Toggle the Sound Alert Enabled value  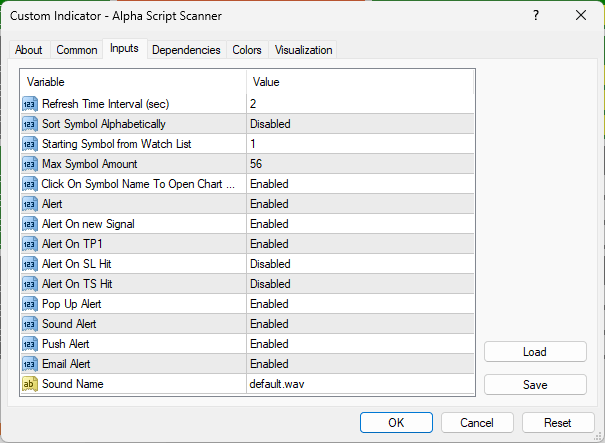[360, 324]
